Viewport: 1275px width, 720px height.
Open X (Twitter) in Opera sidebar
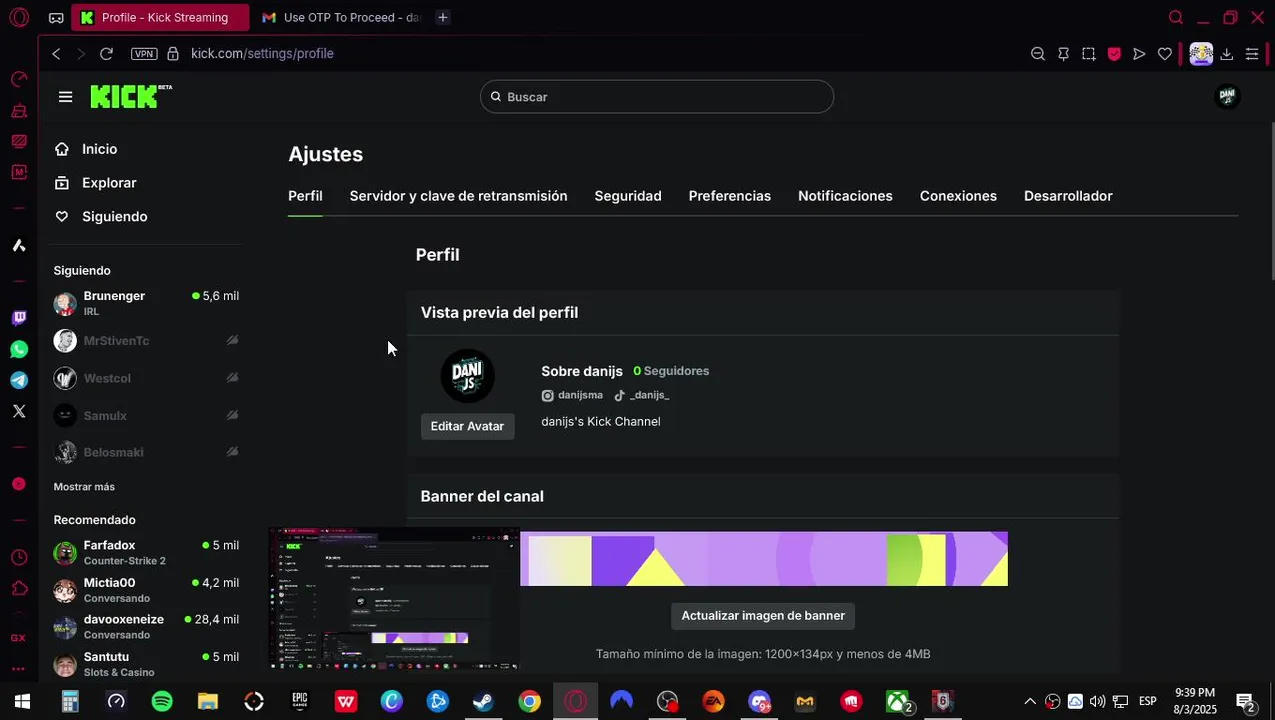(19, 411)
